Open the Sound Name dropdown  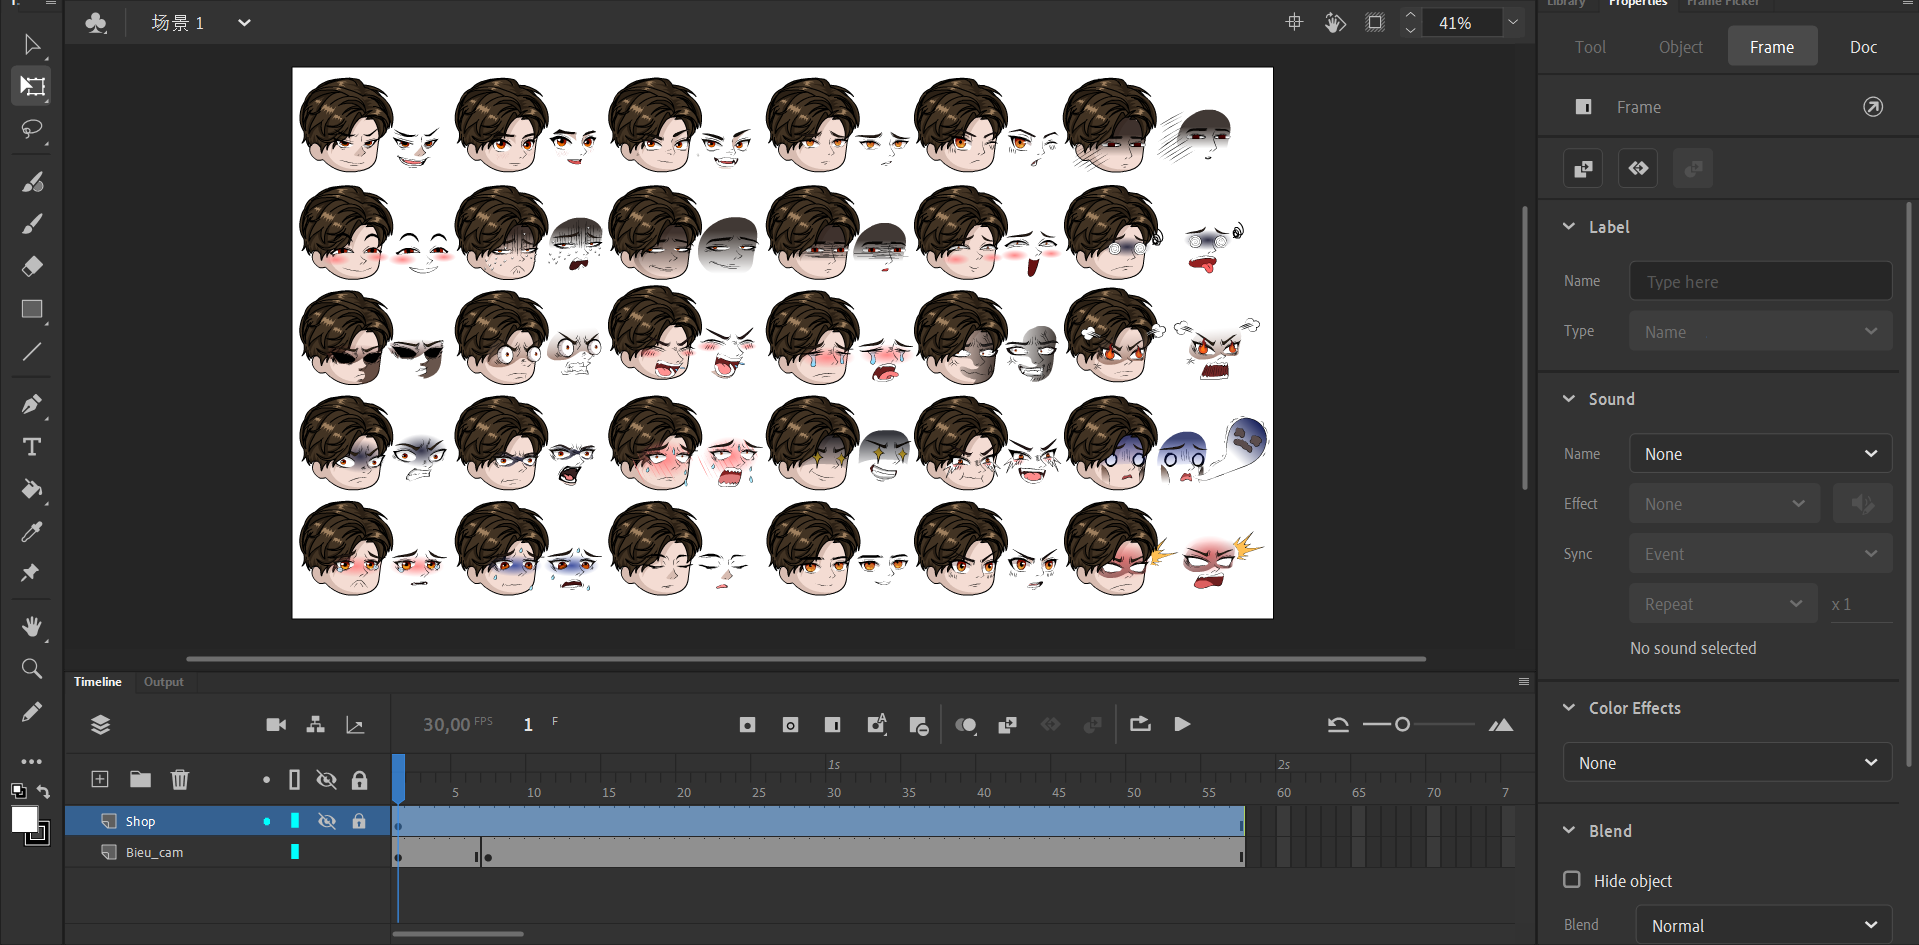1760,454
